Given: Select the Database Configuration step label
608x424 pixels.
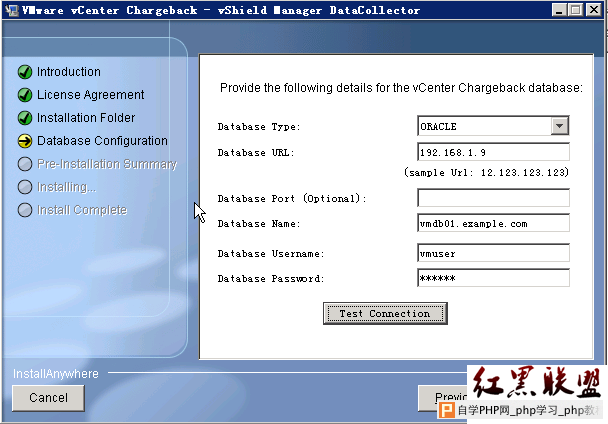Looking at the screenshot, I should point(102,140).
